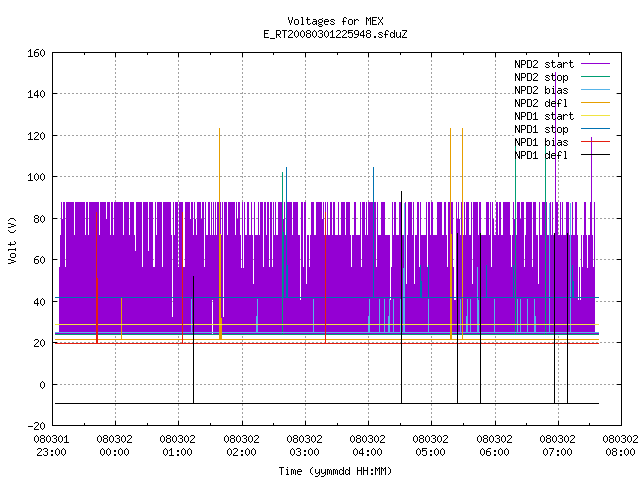Image resolution: width=640 pixels, height=480 pixels.
Task: Select the filename E_RT20080301225948.sfduZ subtitle
Action: point(335,34)
